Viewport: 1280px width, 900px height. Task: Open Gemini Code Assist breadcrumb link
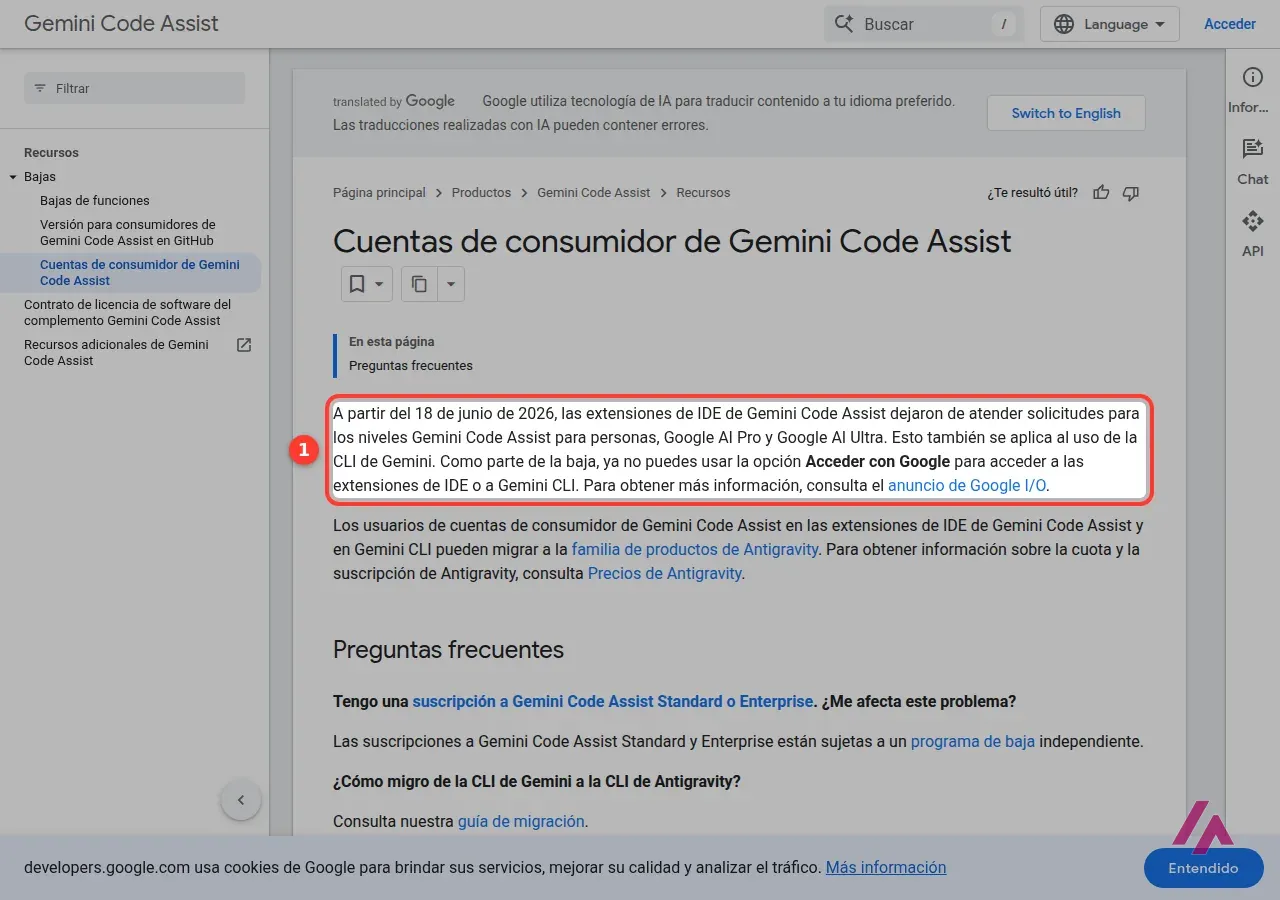coord(593,193)
